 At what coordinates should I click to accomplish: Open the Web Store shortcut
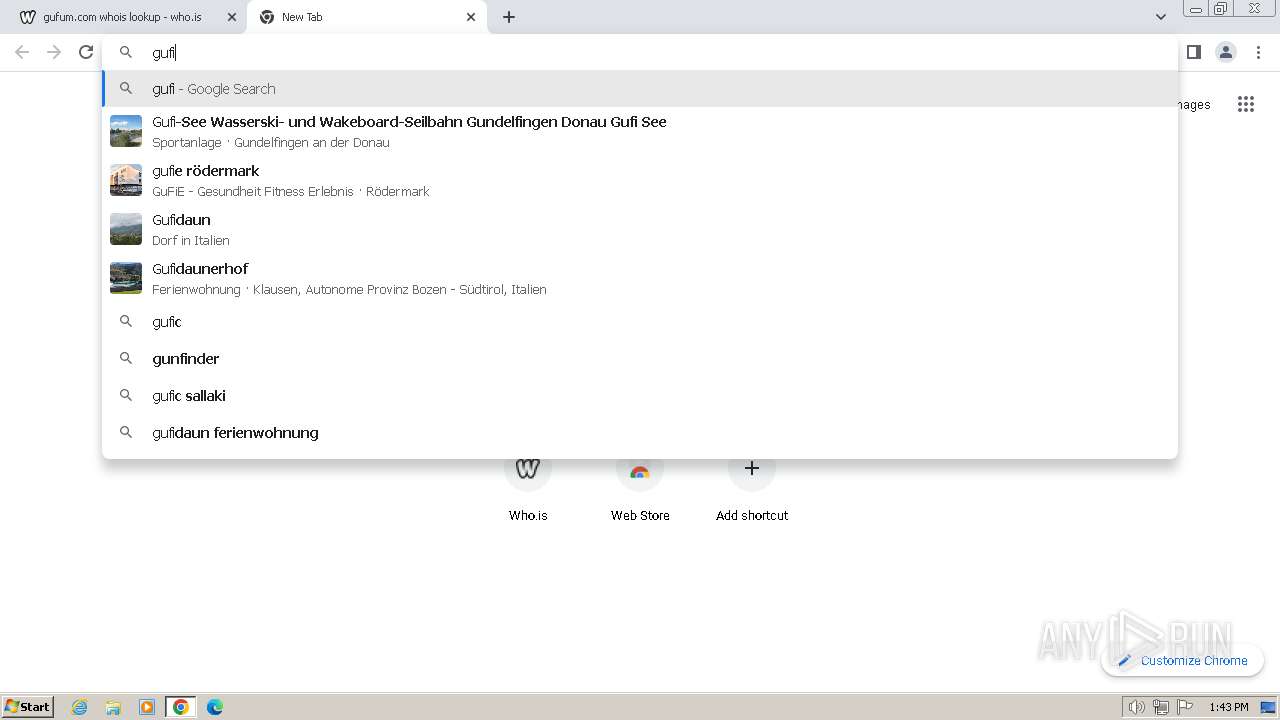click(x=640, y=485)
